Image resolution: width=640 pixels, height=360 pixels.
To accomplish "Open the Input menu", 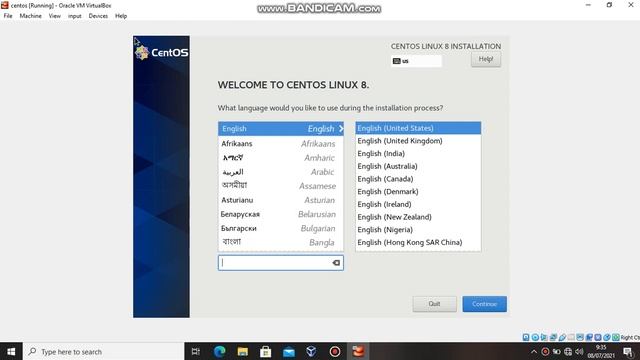I will click(75, 16).
